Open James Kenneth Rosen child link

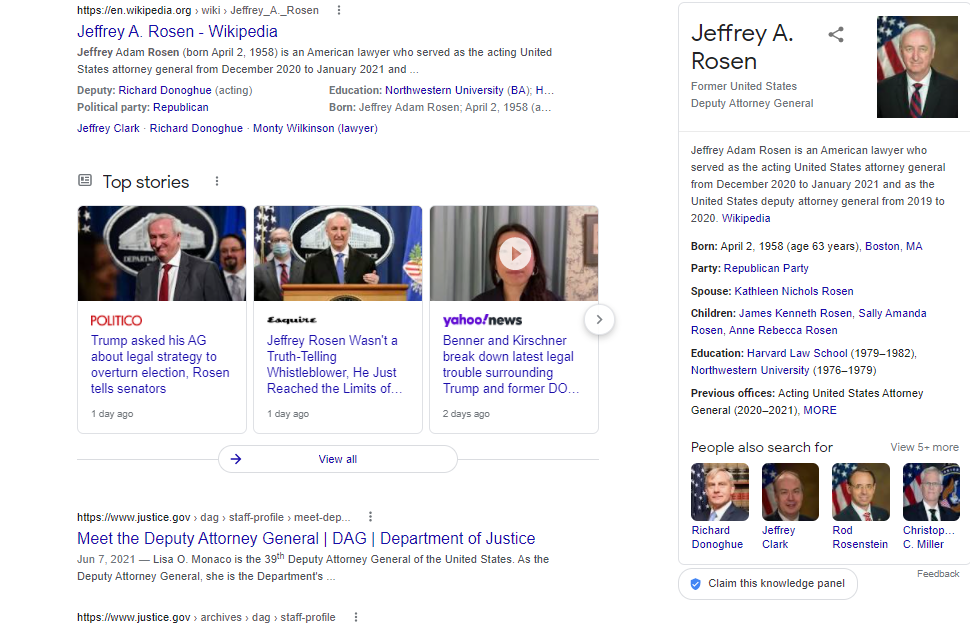pos(795,314)
